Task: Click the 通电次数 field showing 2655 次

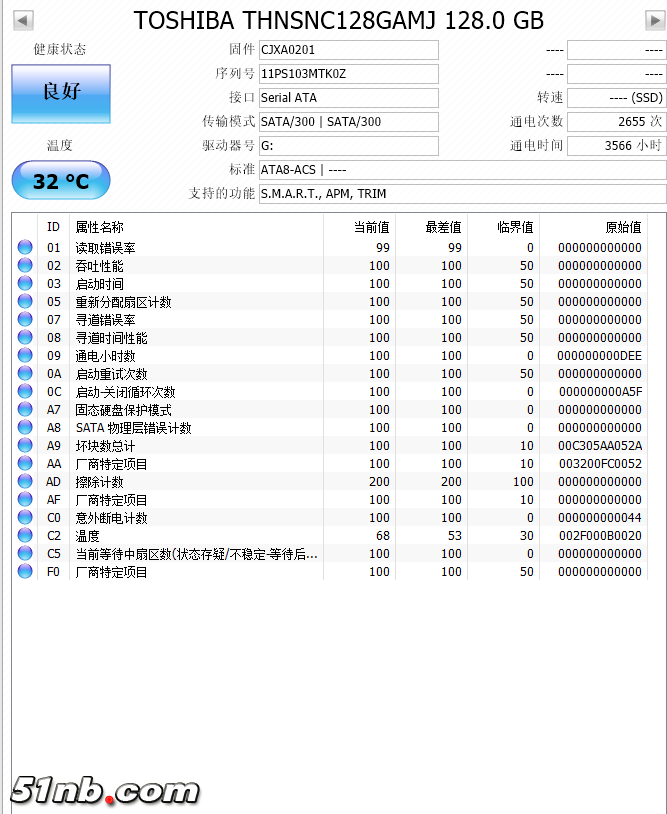Action: coord(617,121)
